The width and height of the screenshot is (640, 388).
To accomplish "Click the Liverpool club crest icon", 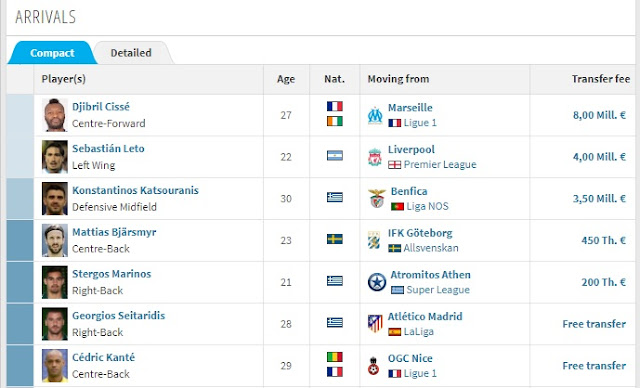I will pos(375,157).
